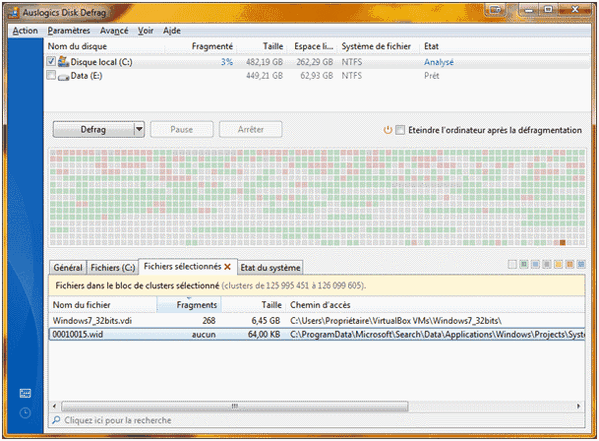Click the Arrêter button
The height and width of the screenshot is (441, 599).
(x=251, y=130)
